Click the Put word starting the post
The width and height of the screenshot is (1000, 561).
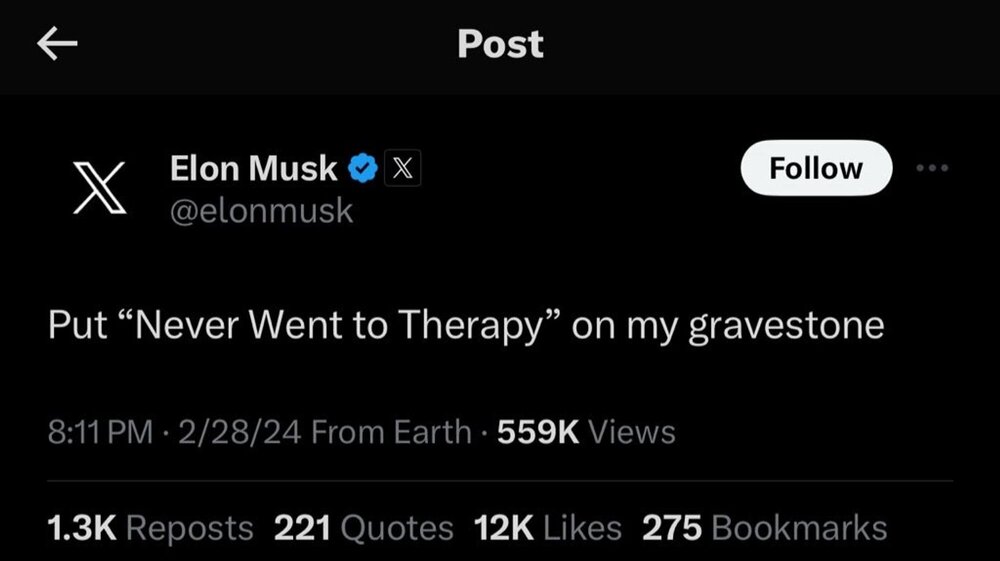[x=76, y=326]
